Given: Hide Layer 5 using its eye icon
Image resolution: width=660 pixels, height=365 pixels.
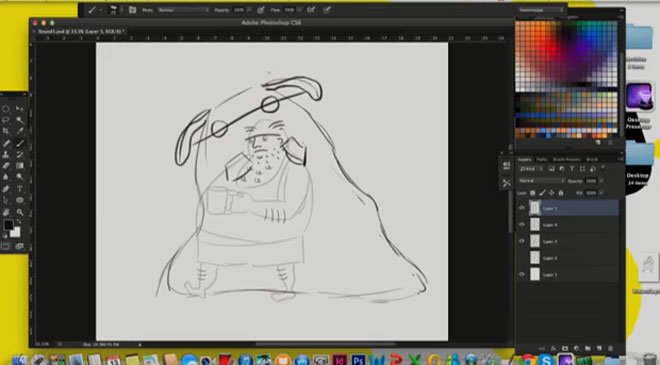Looking at the screenshot, I should tap(522, 208).
